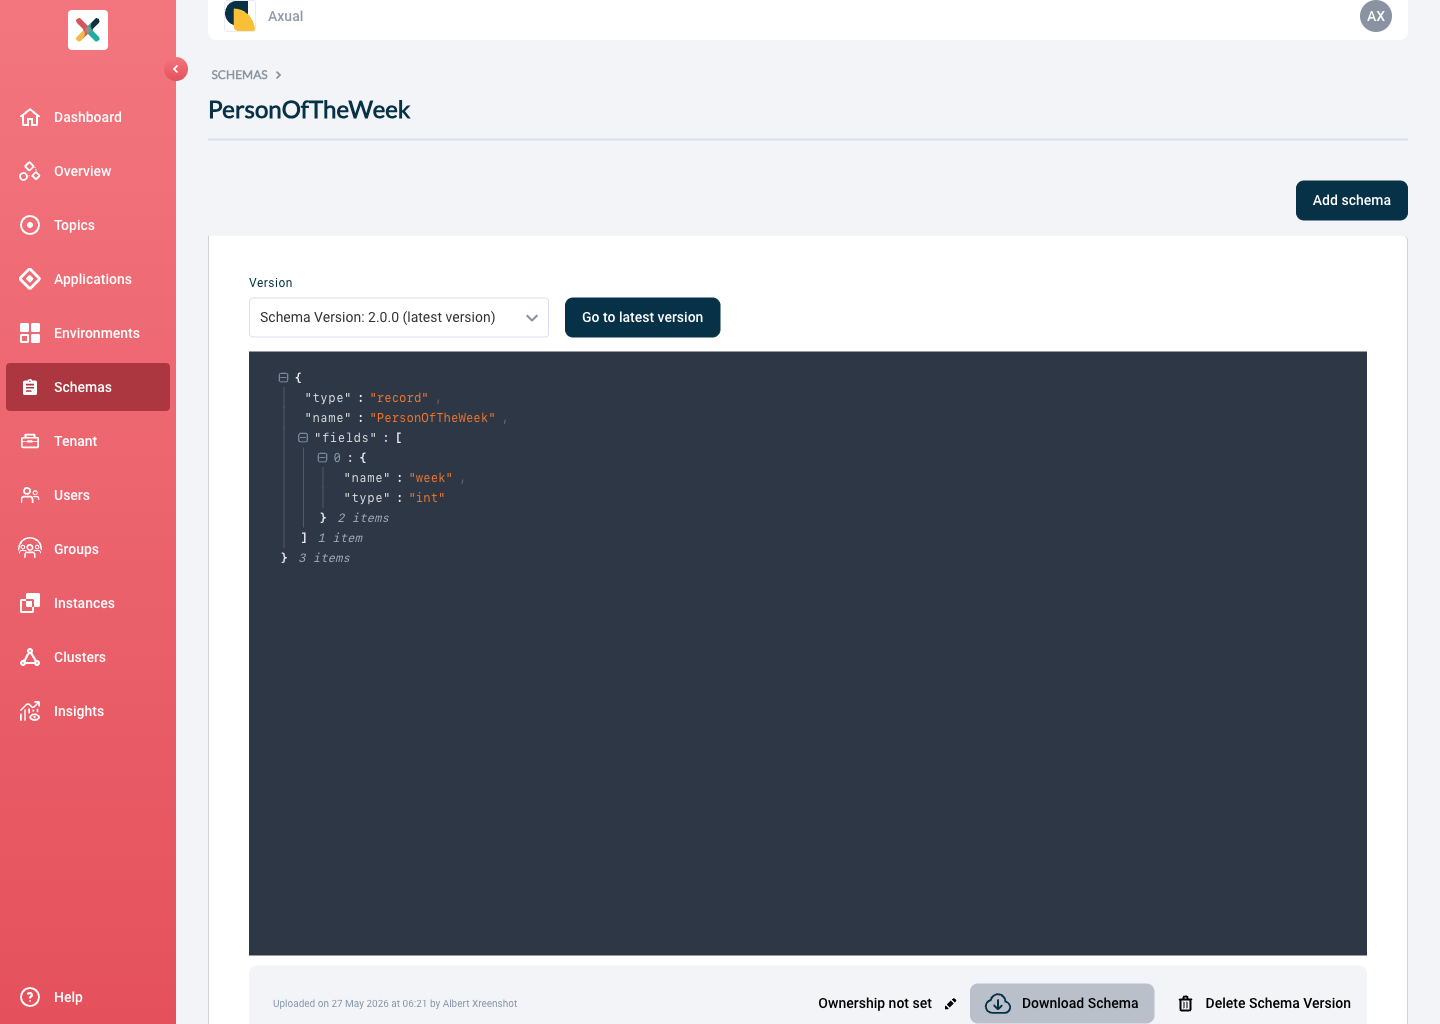Collapse the "fields" array node
Screen dimensions: 1440x1024
[302, 438]
